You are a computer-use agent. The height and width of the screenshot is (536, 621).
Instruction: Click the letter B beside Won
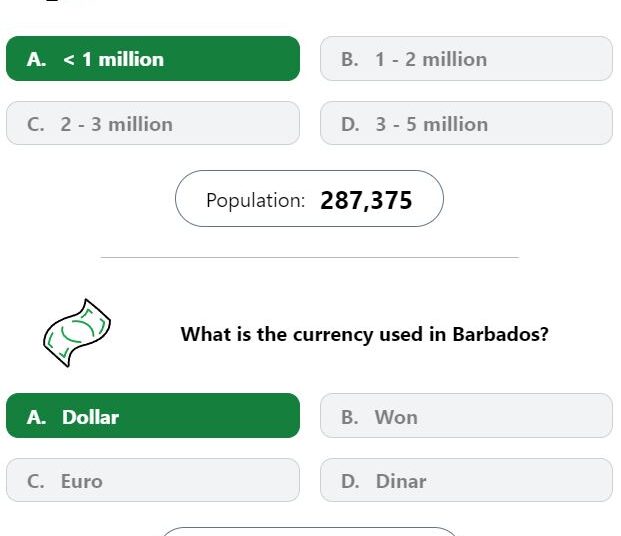click(x=350, y=417)
